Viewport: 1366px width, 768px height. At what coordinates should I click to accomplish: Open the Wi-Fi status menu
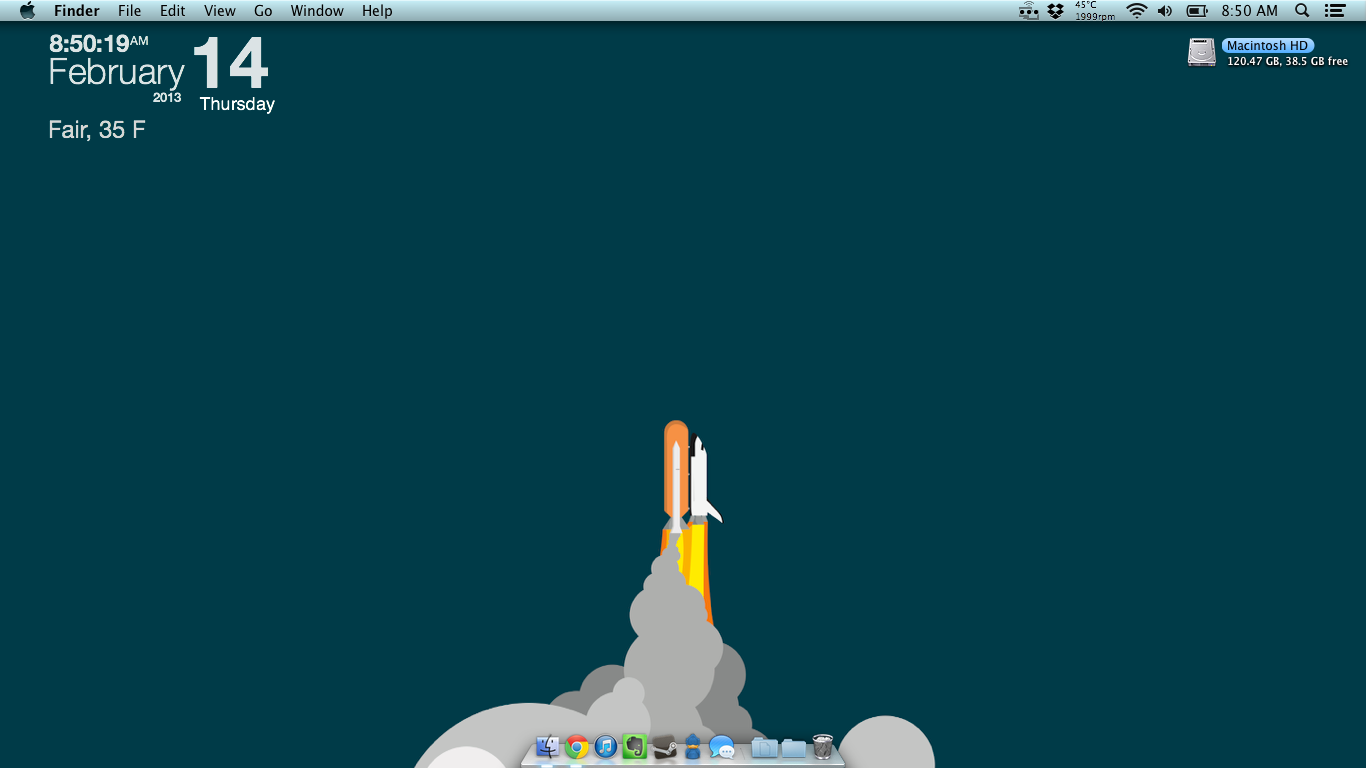pos(1136,11)
